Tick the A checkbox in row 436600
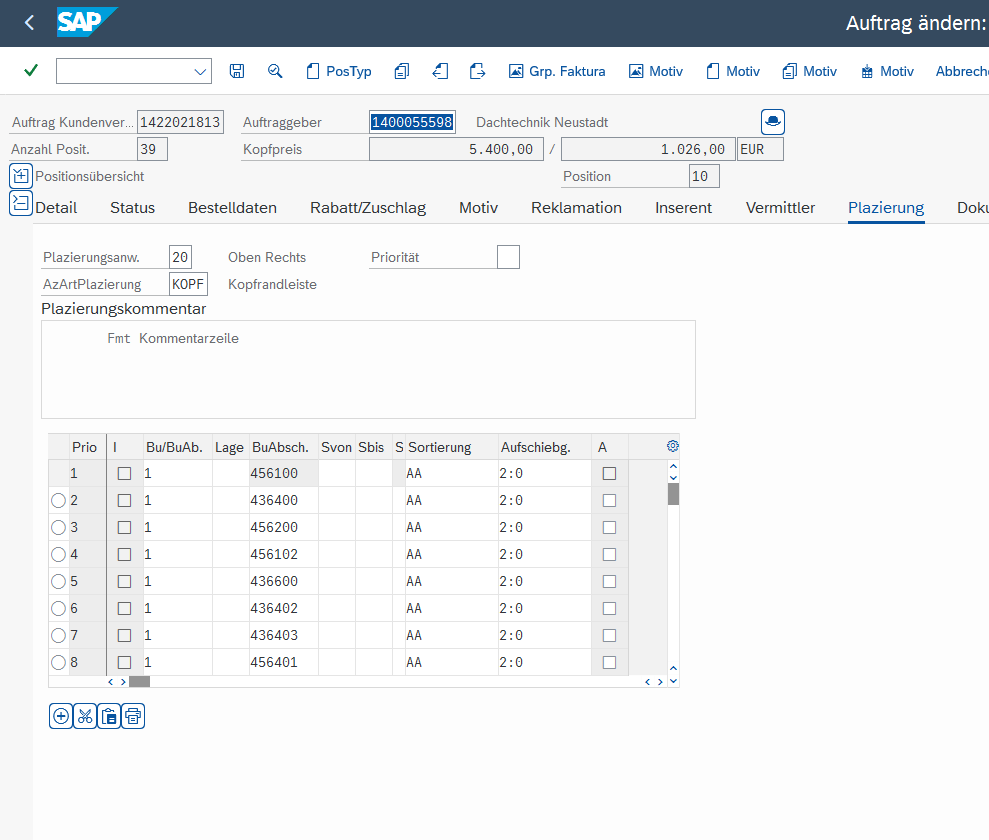The image size is (989, 840). [x=609, y=581]
